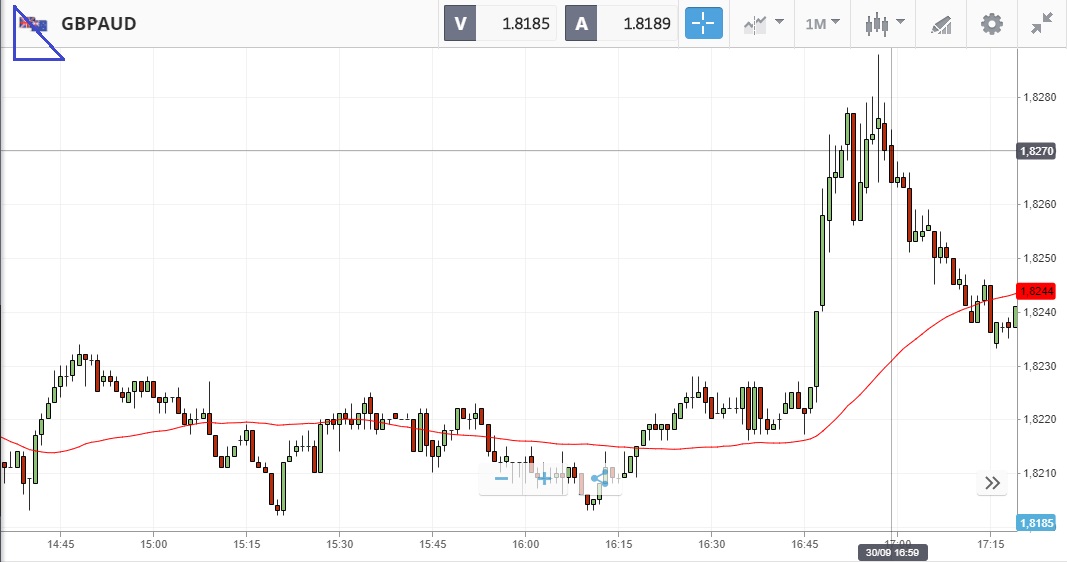
Task: Click the GBPAUD symbol name
Action: click(x=99, y=24)
